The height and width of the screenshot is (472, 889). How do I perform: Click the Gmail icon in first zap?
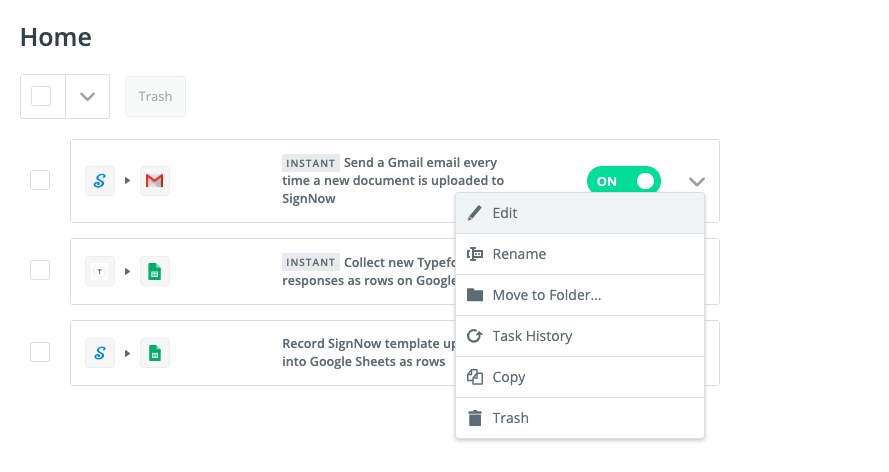pos(154,181)
